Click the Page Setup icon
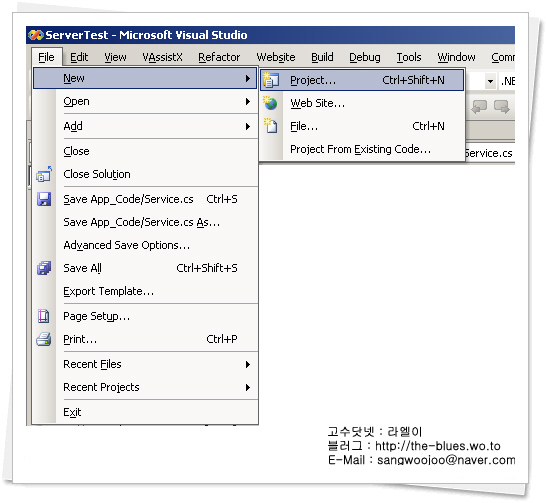 44,316
